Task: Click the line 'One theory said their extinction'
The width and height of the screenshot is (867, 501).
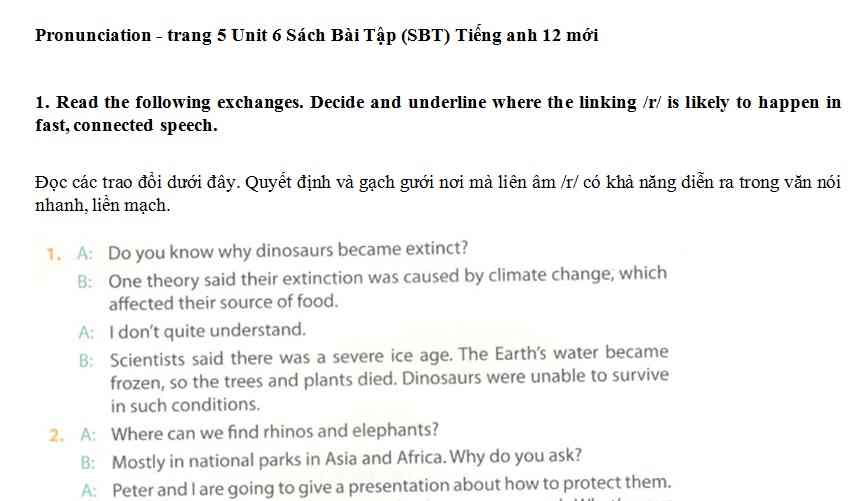Action: pos(388,277)
